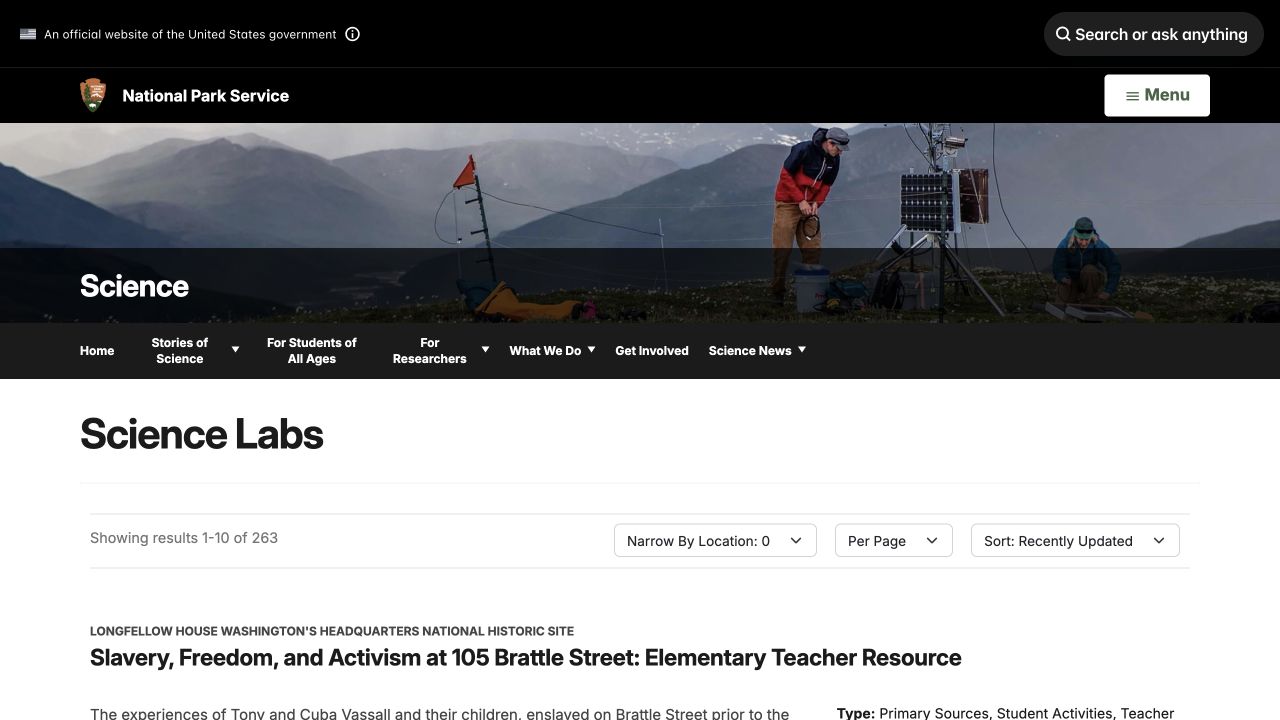Open Sort: Recently Updated dropdown

[x=1075, y=541]
